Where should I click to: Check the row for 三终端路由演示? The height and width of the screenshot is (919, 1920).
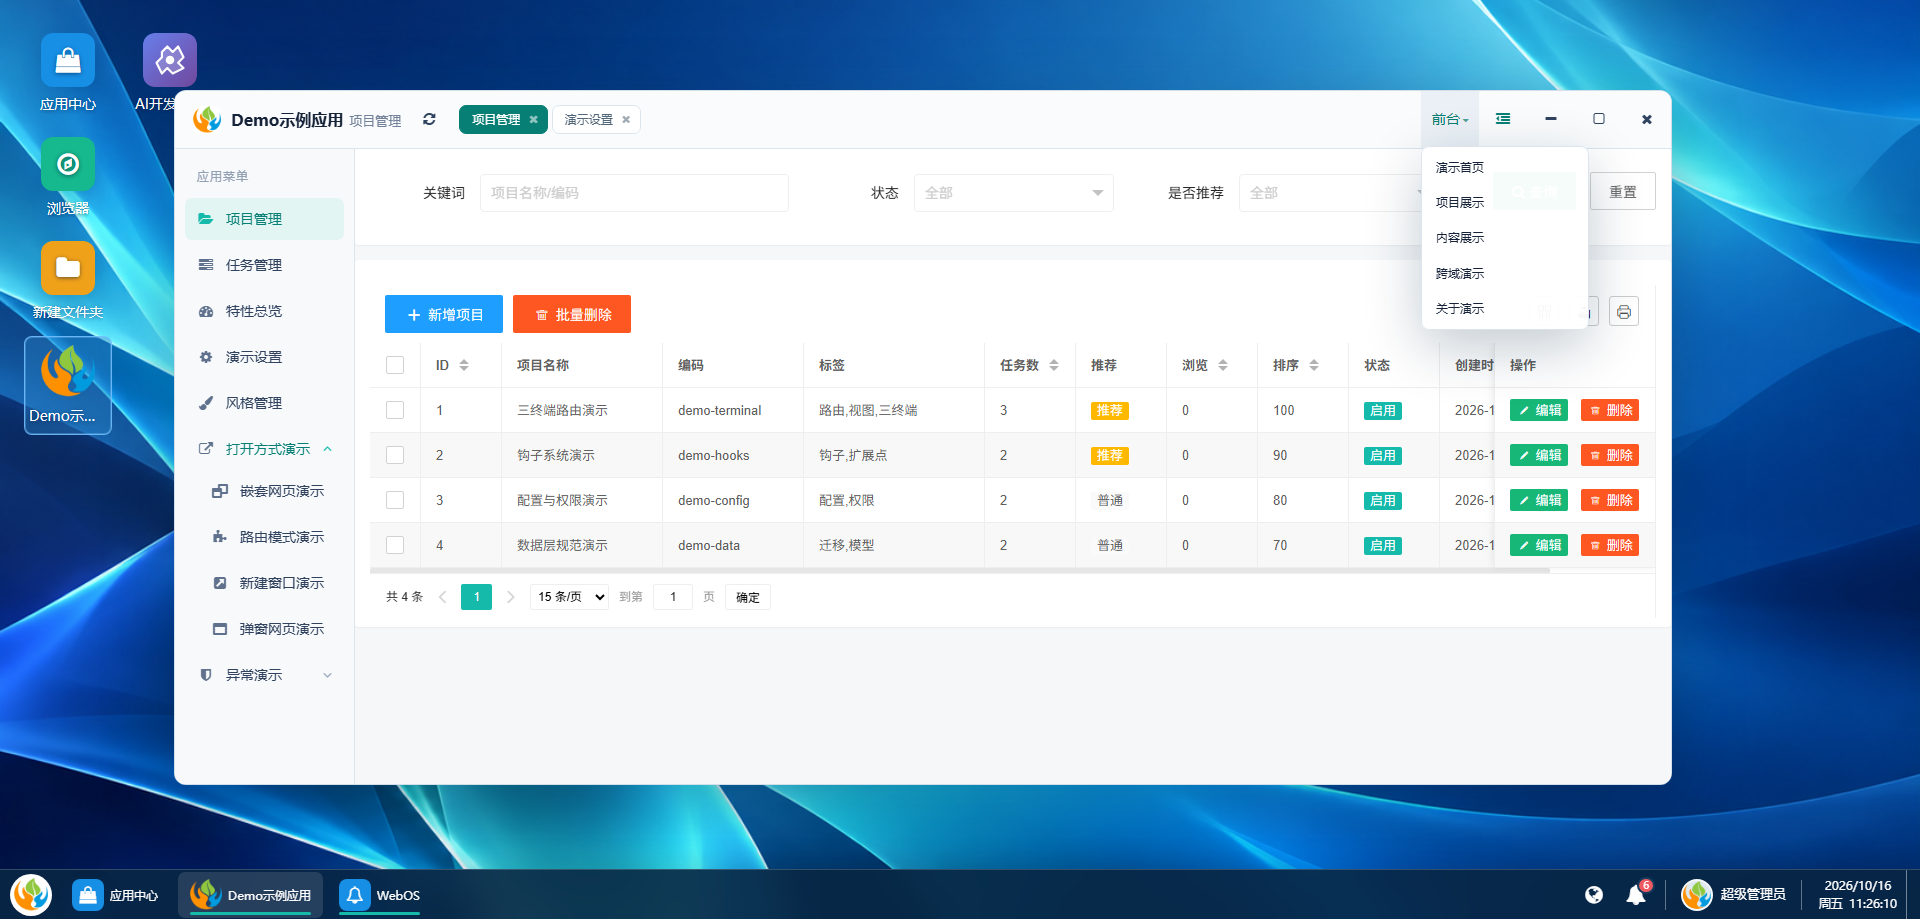tap(395, 410)
